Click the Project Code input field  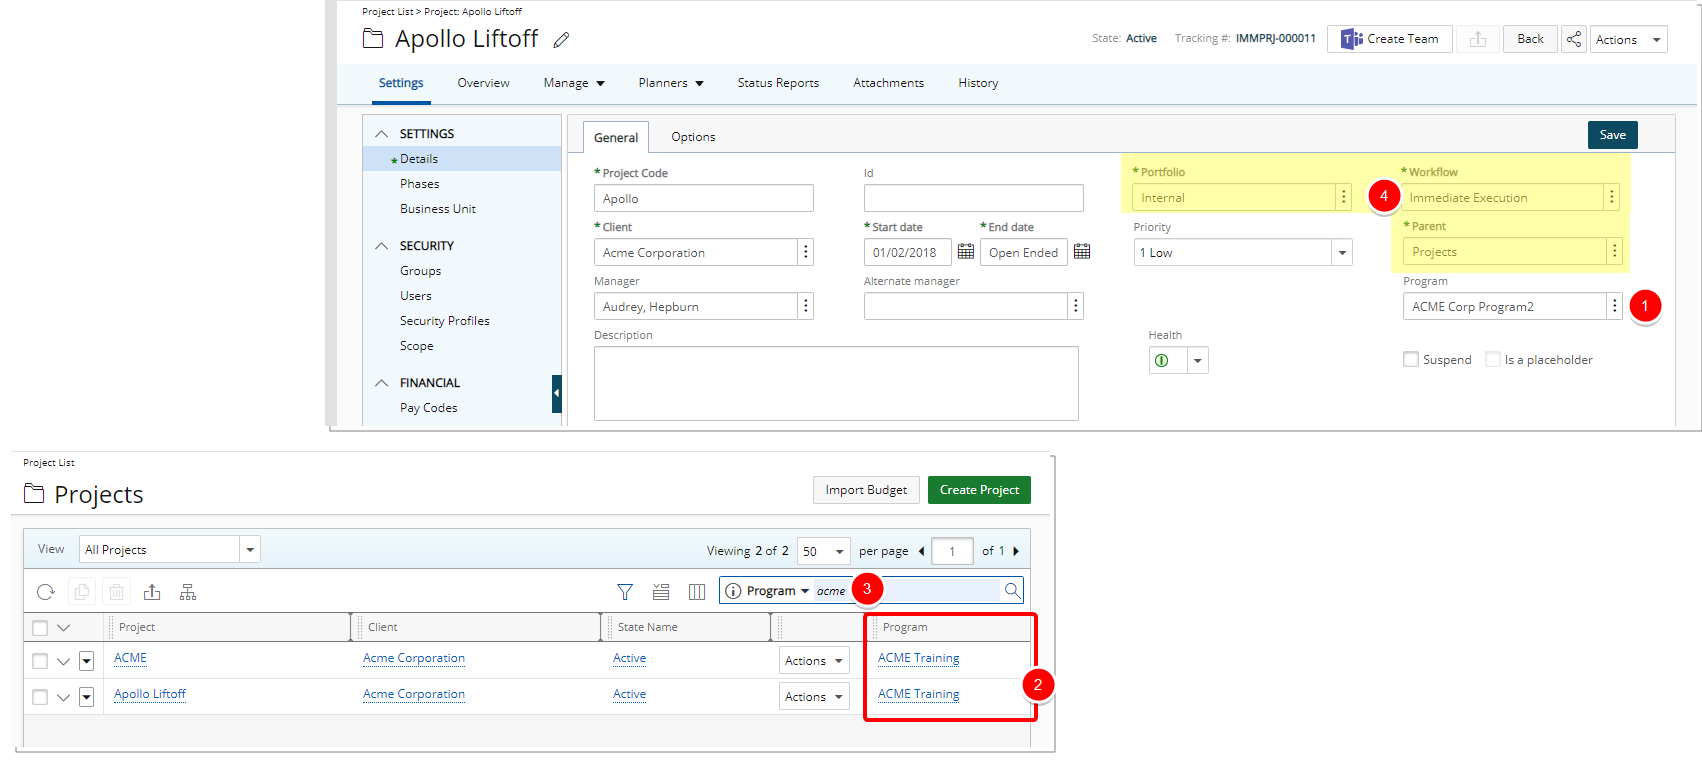704,198
